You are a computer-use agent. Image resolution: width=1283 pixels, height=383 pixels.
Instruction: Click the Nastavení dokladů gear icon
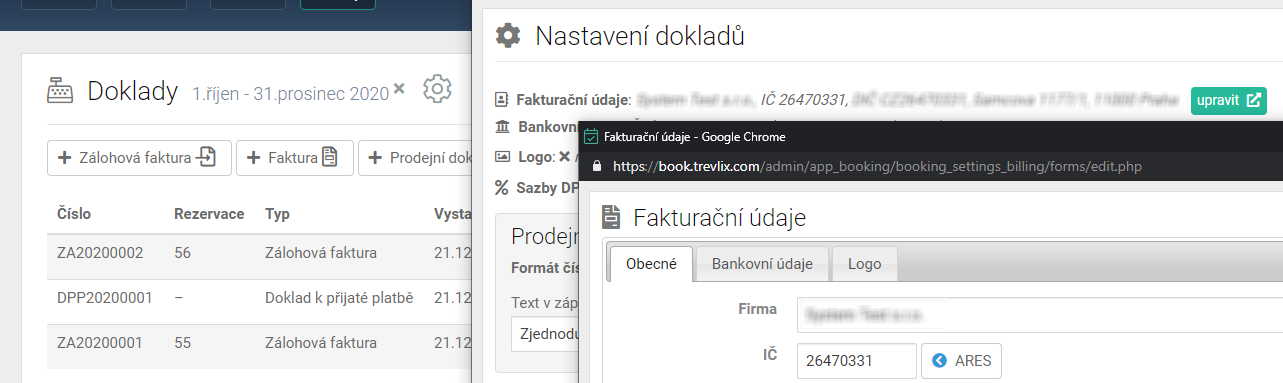(509, 37)
